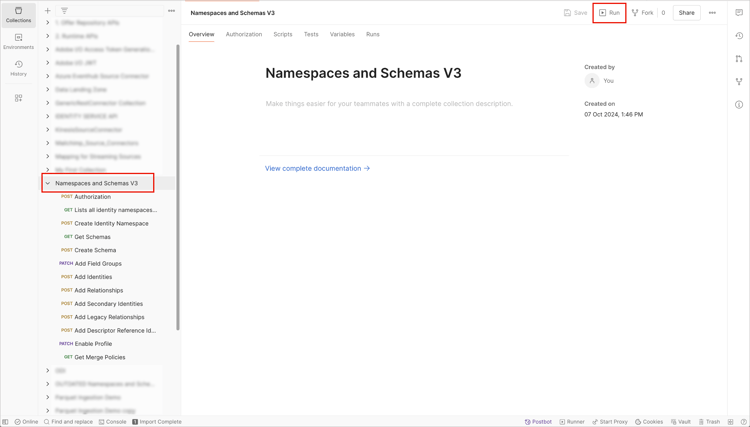The width and height of the screenshot is (750, 427).
Task: Open the Collections sidebar section
Action: click(18, 15)
